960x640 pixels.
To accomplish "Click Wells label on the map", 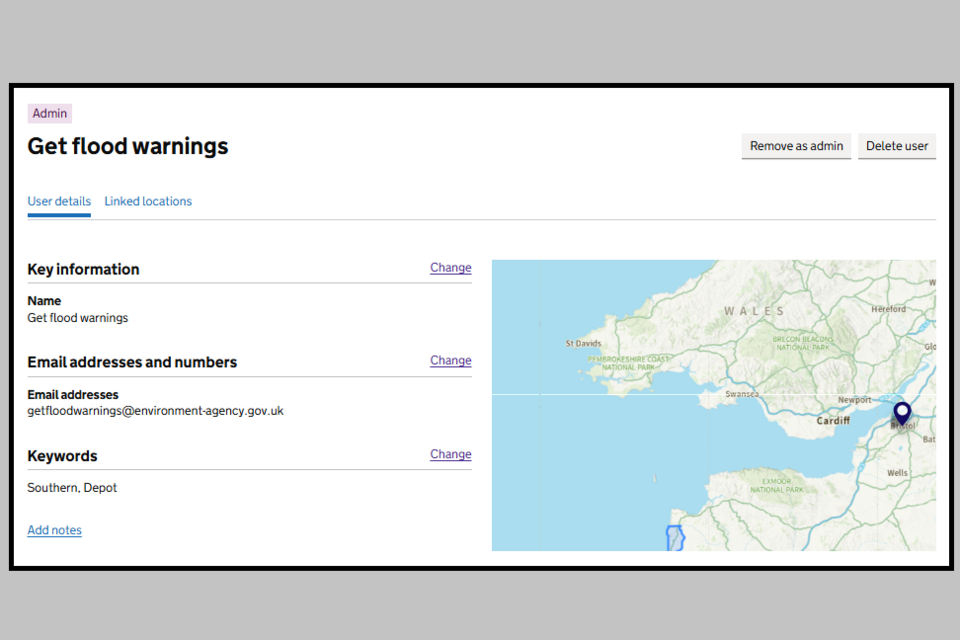I will click(897, 473).
